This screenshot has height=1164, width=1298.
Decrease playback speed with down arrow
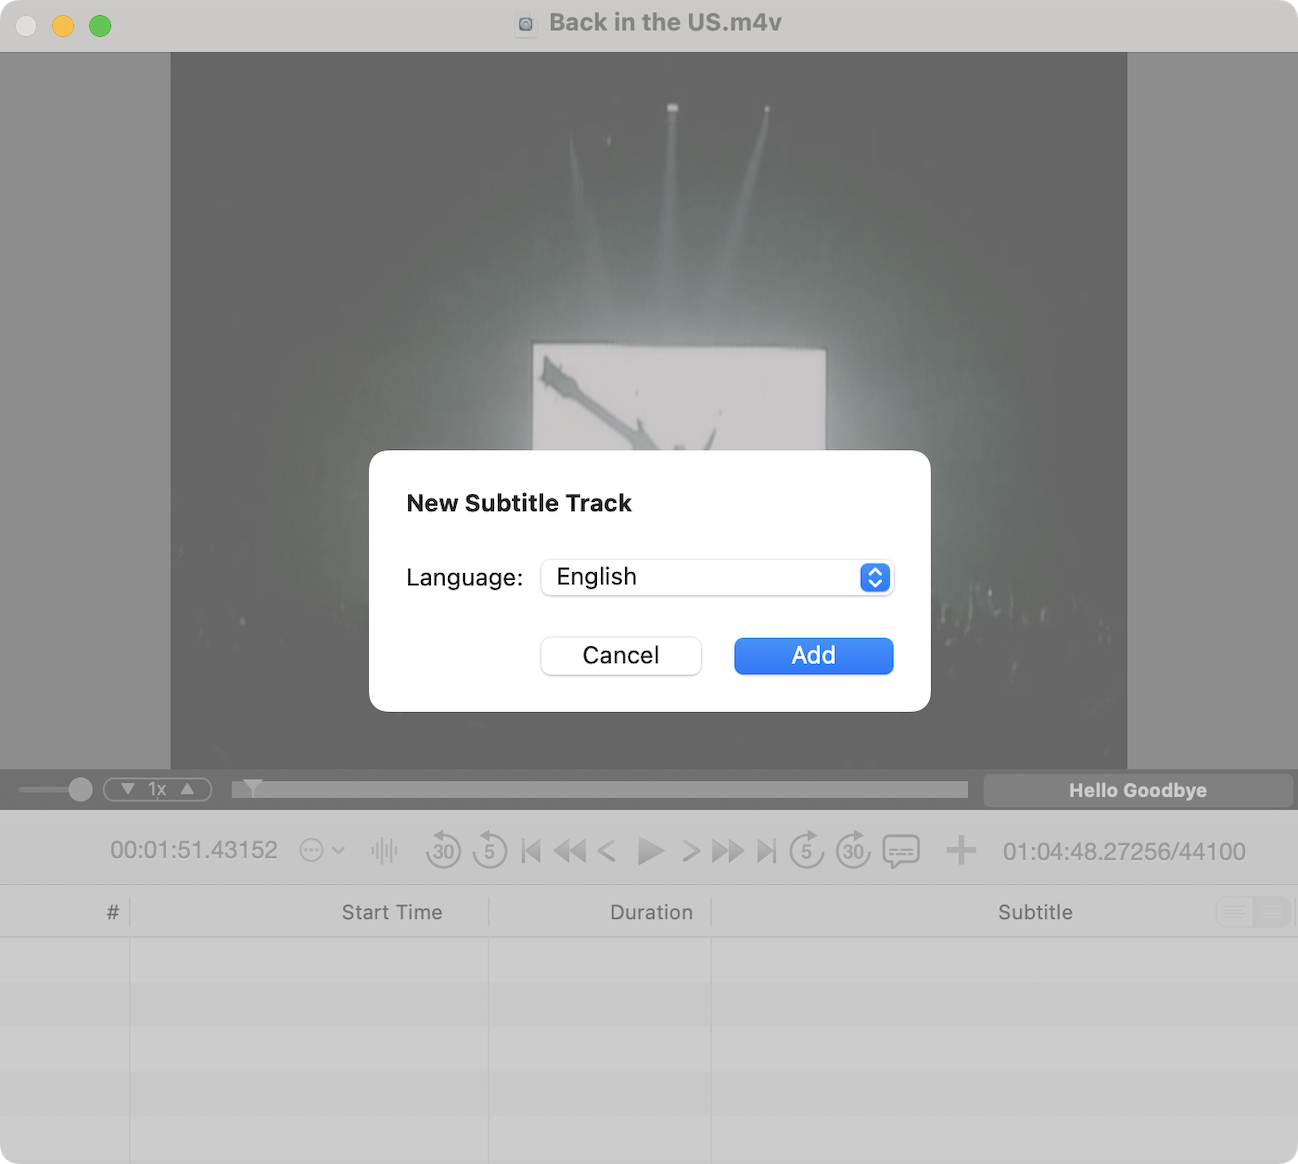click(x=128, y=789)
